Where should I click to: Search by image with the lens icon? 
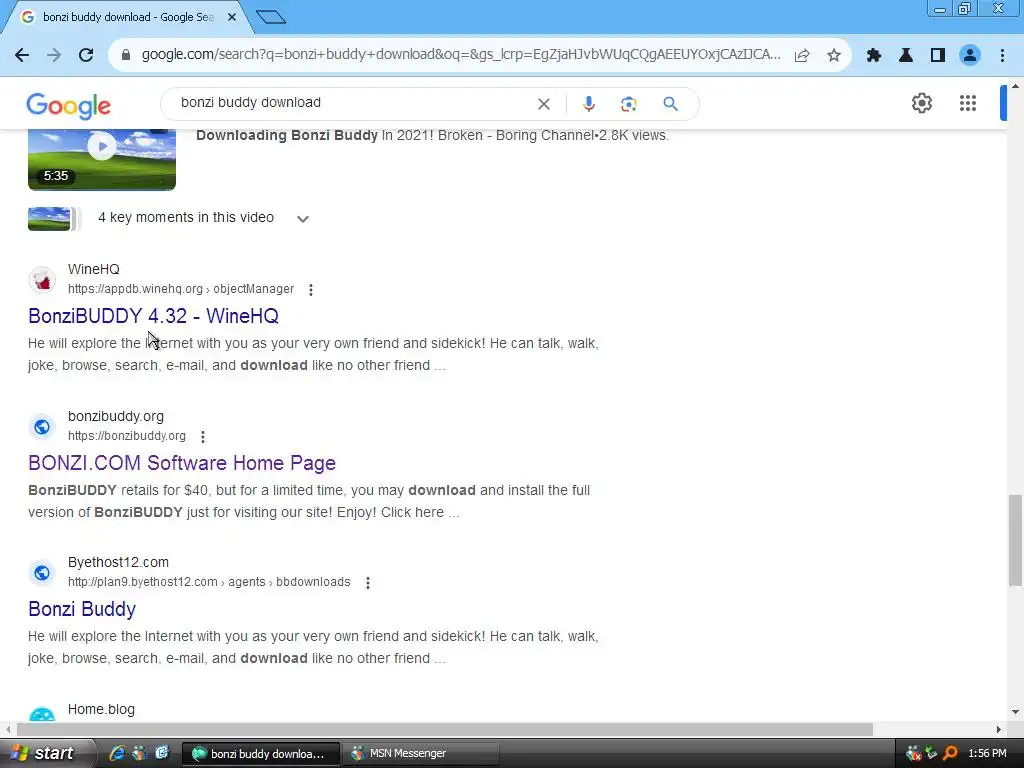point(628,104)
